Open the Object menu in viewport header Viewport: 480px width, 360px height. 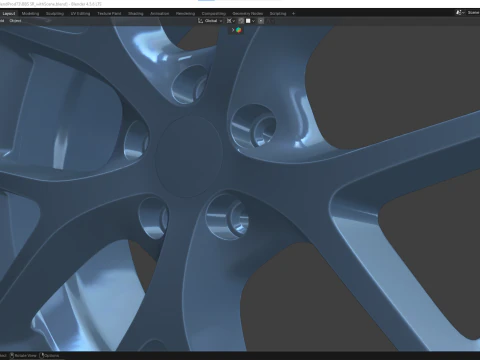point(15,21)
